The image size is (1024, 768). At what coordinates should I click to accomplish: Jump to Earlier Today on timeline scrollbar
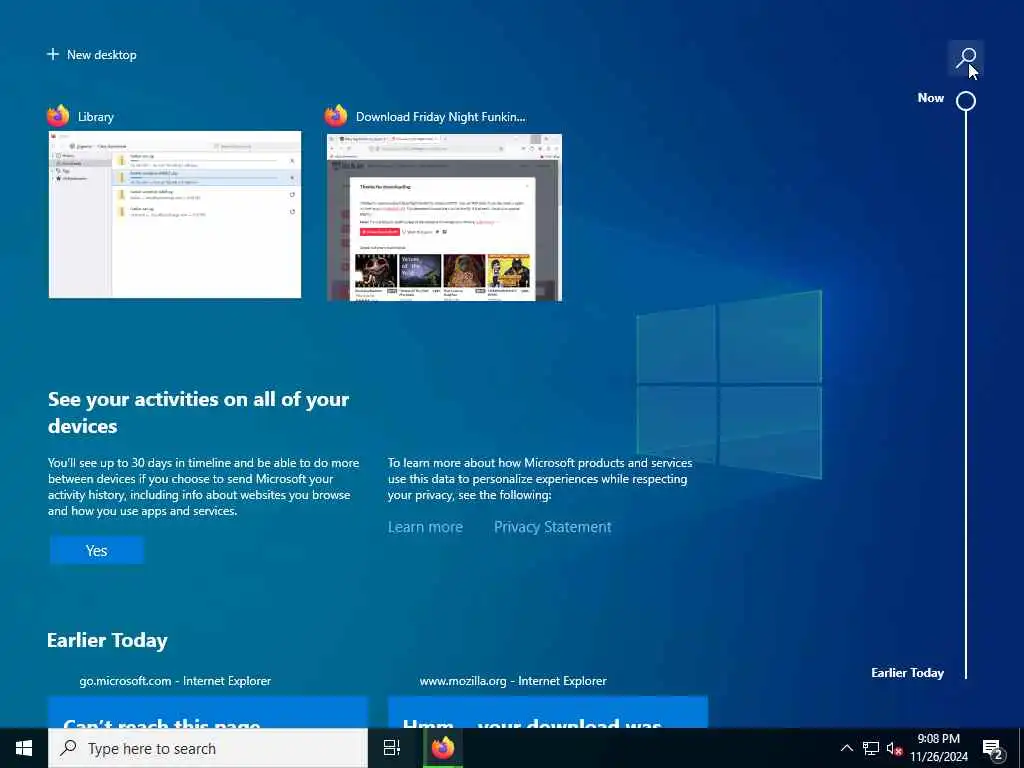pos(907,673)
